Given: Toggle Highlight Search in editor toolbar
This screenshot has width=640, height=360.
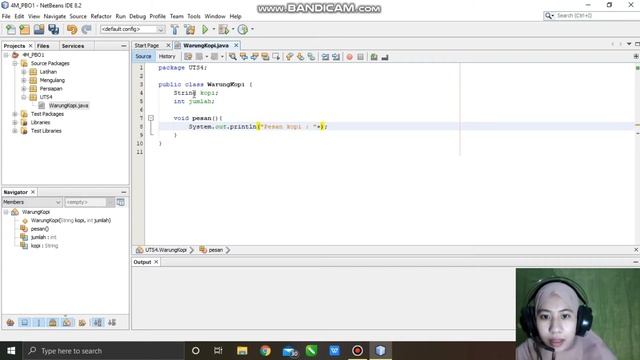Looking at the screenshot, I should click(265, 57).
